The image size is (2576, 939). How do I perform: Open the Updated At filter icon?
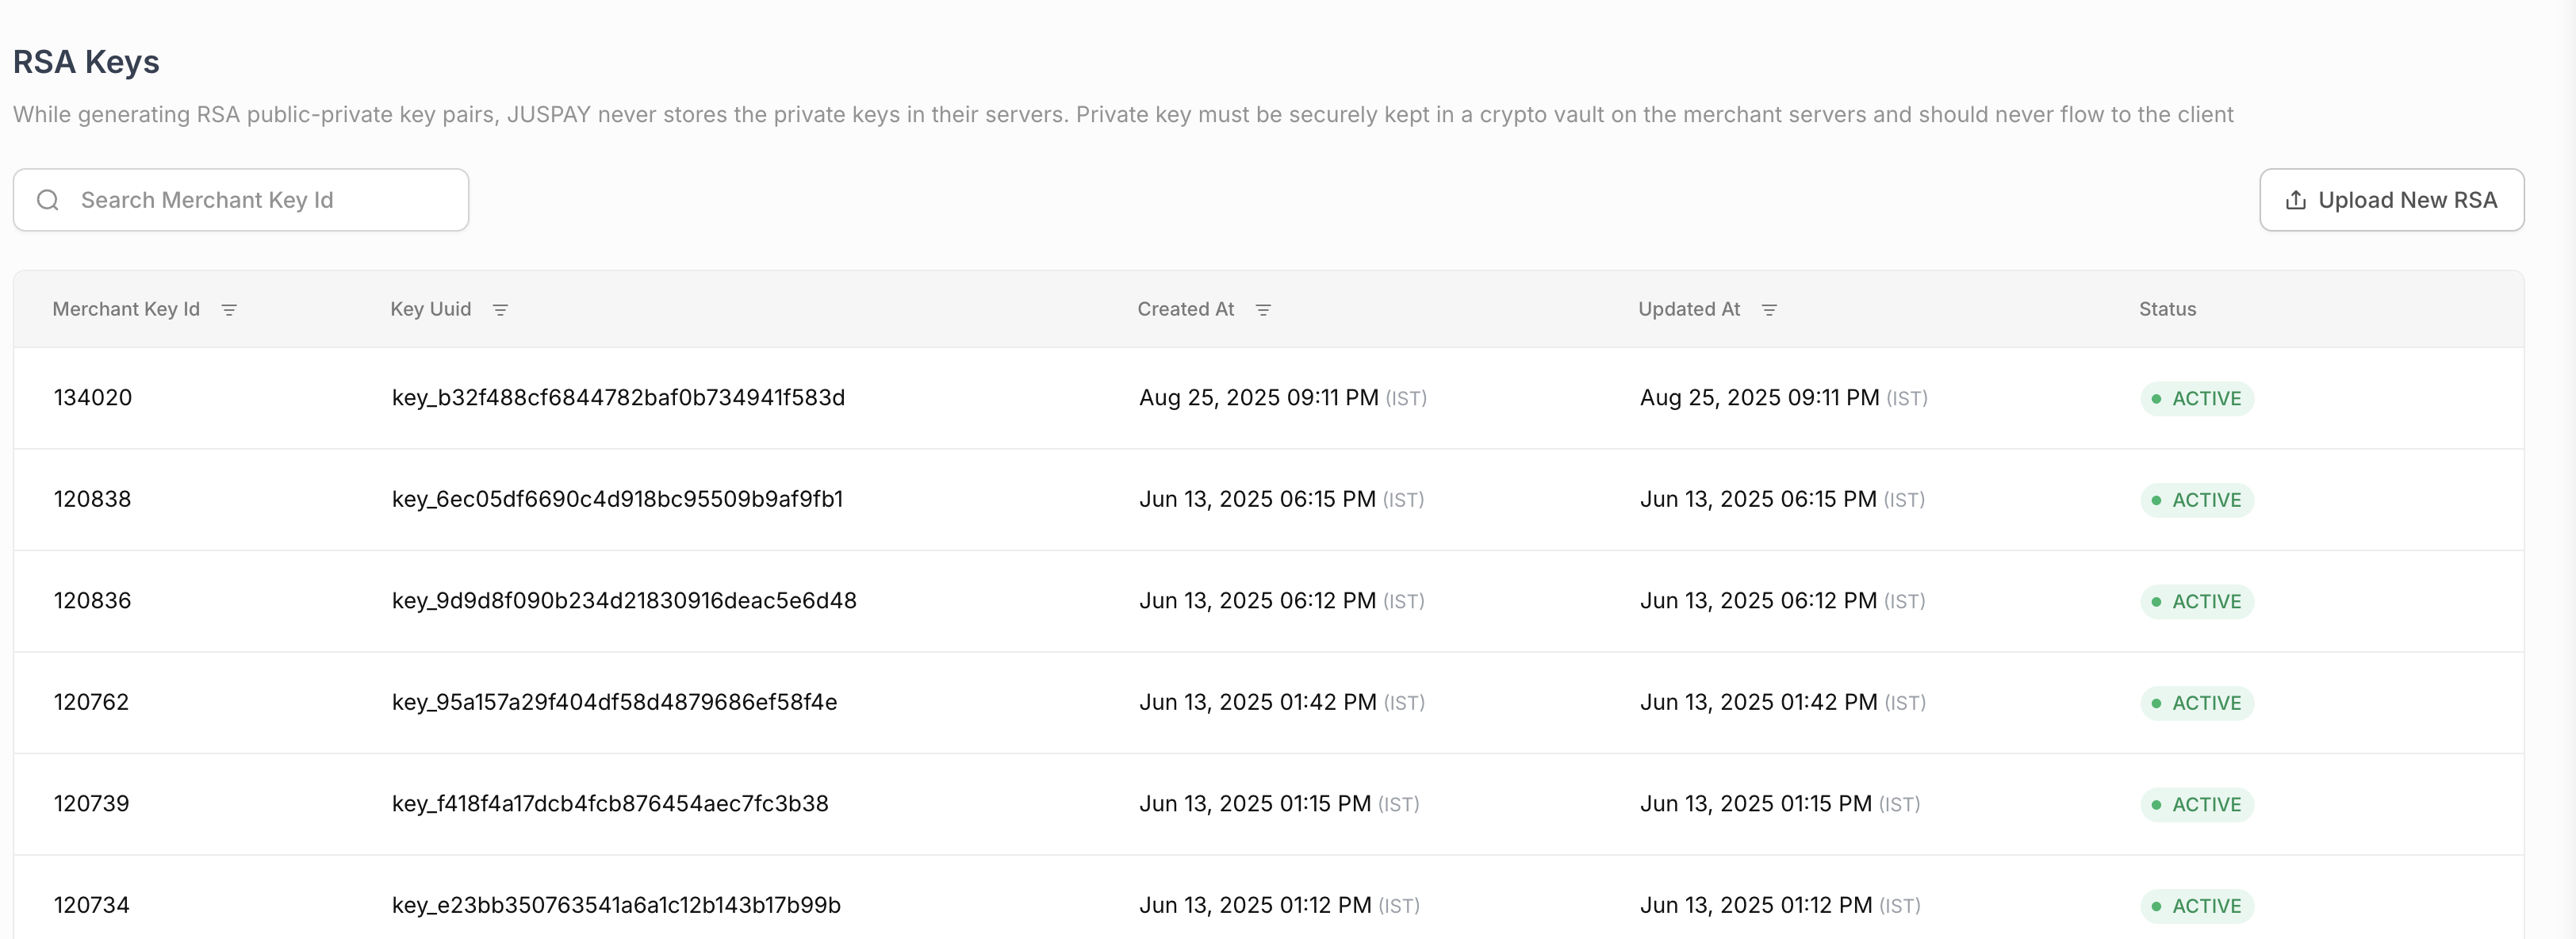[1769, 310]
